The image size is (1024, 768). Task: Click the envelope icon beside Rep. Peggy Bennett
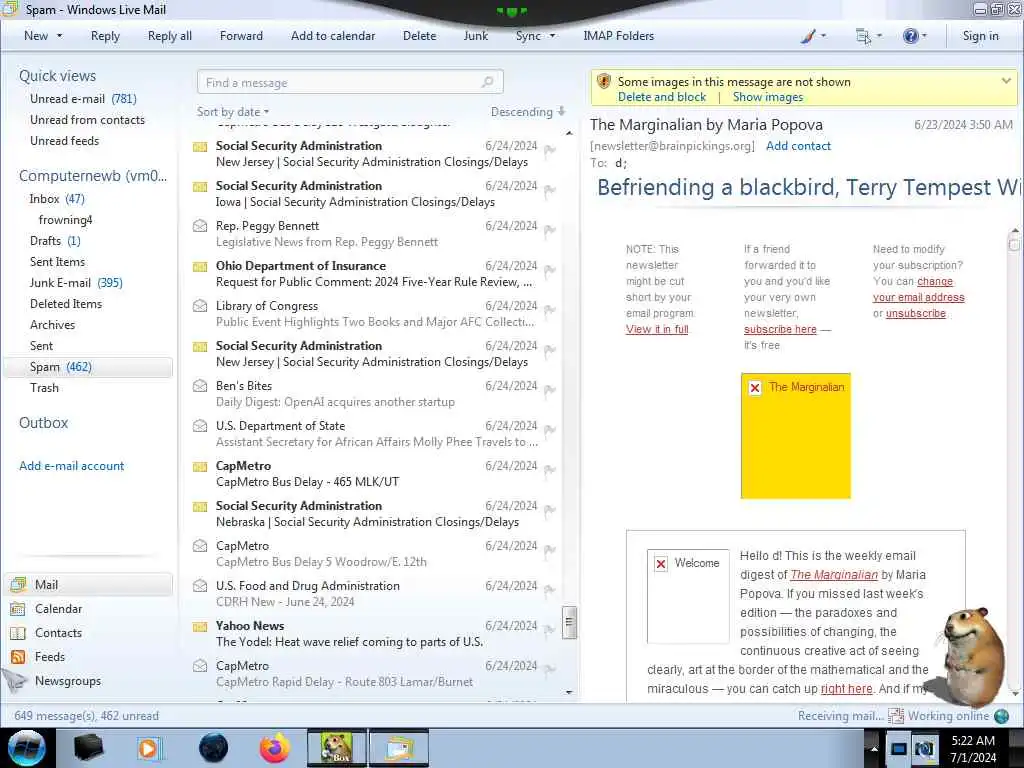[200, 226]
